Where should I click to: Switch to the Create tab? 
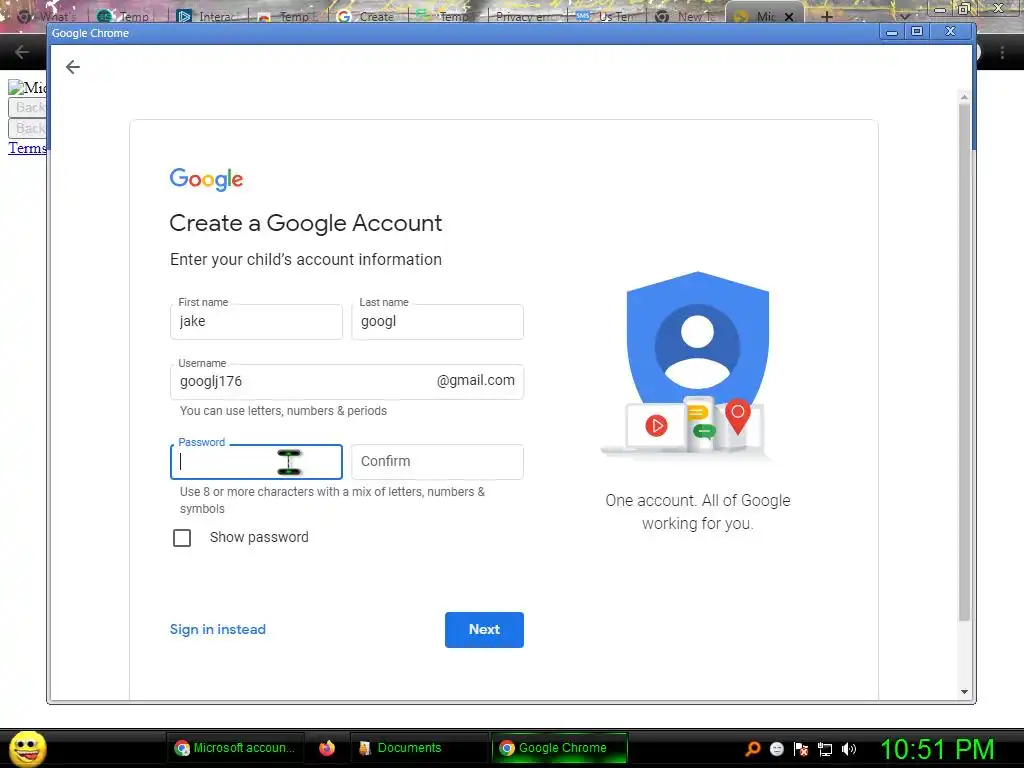coord(369,16)
